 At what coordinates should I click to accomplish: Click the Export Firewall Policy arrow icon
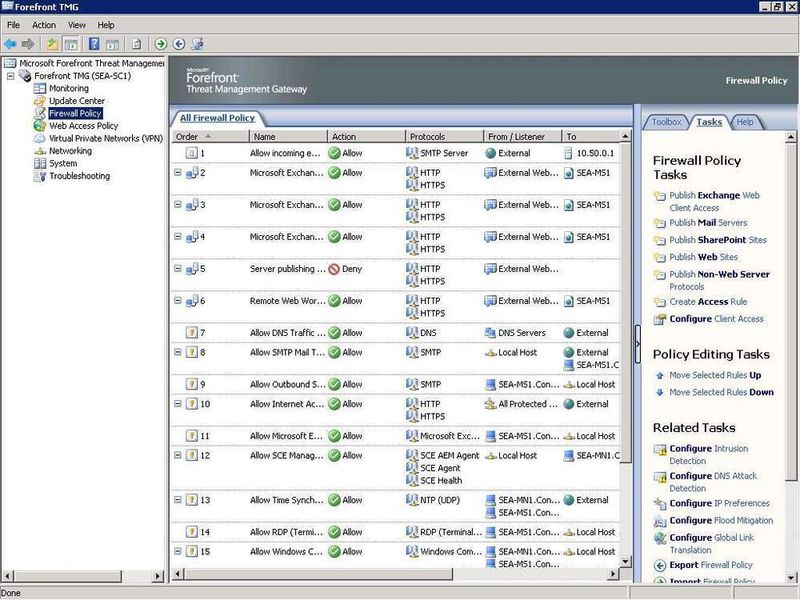660,565
